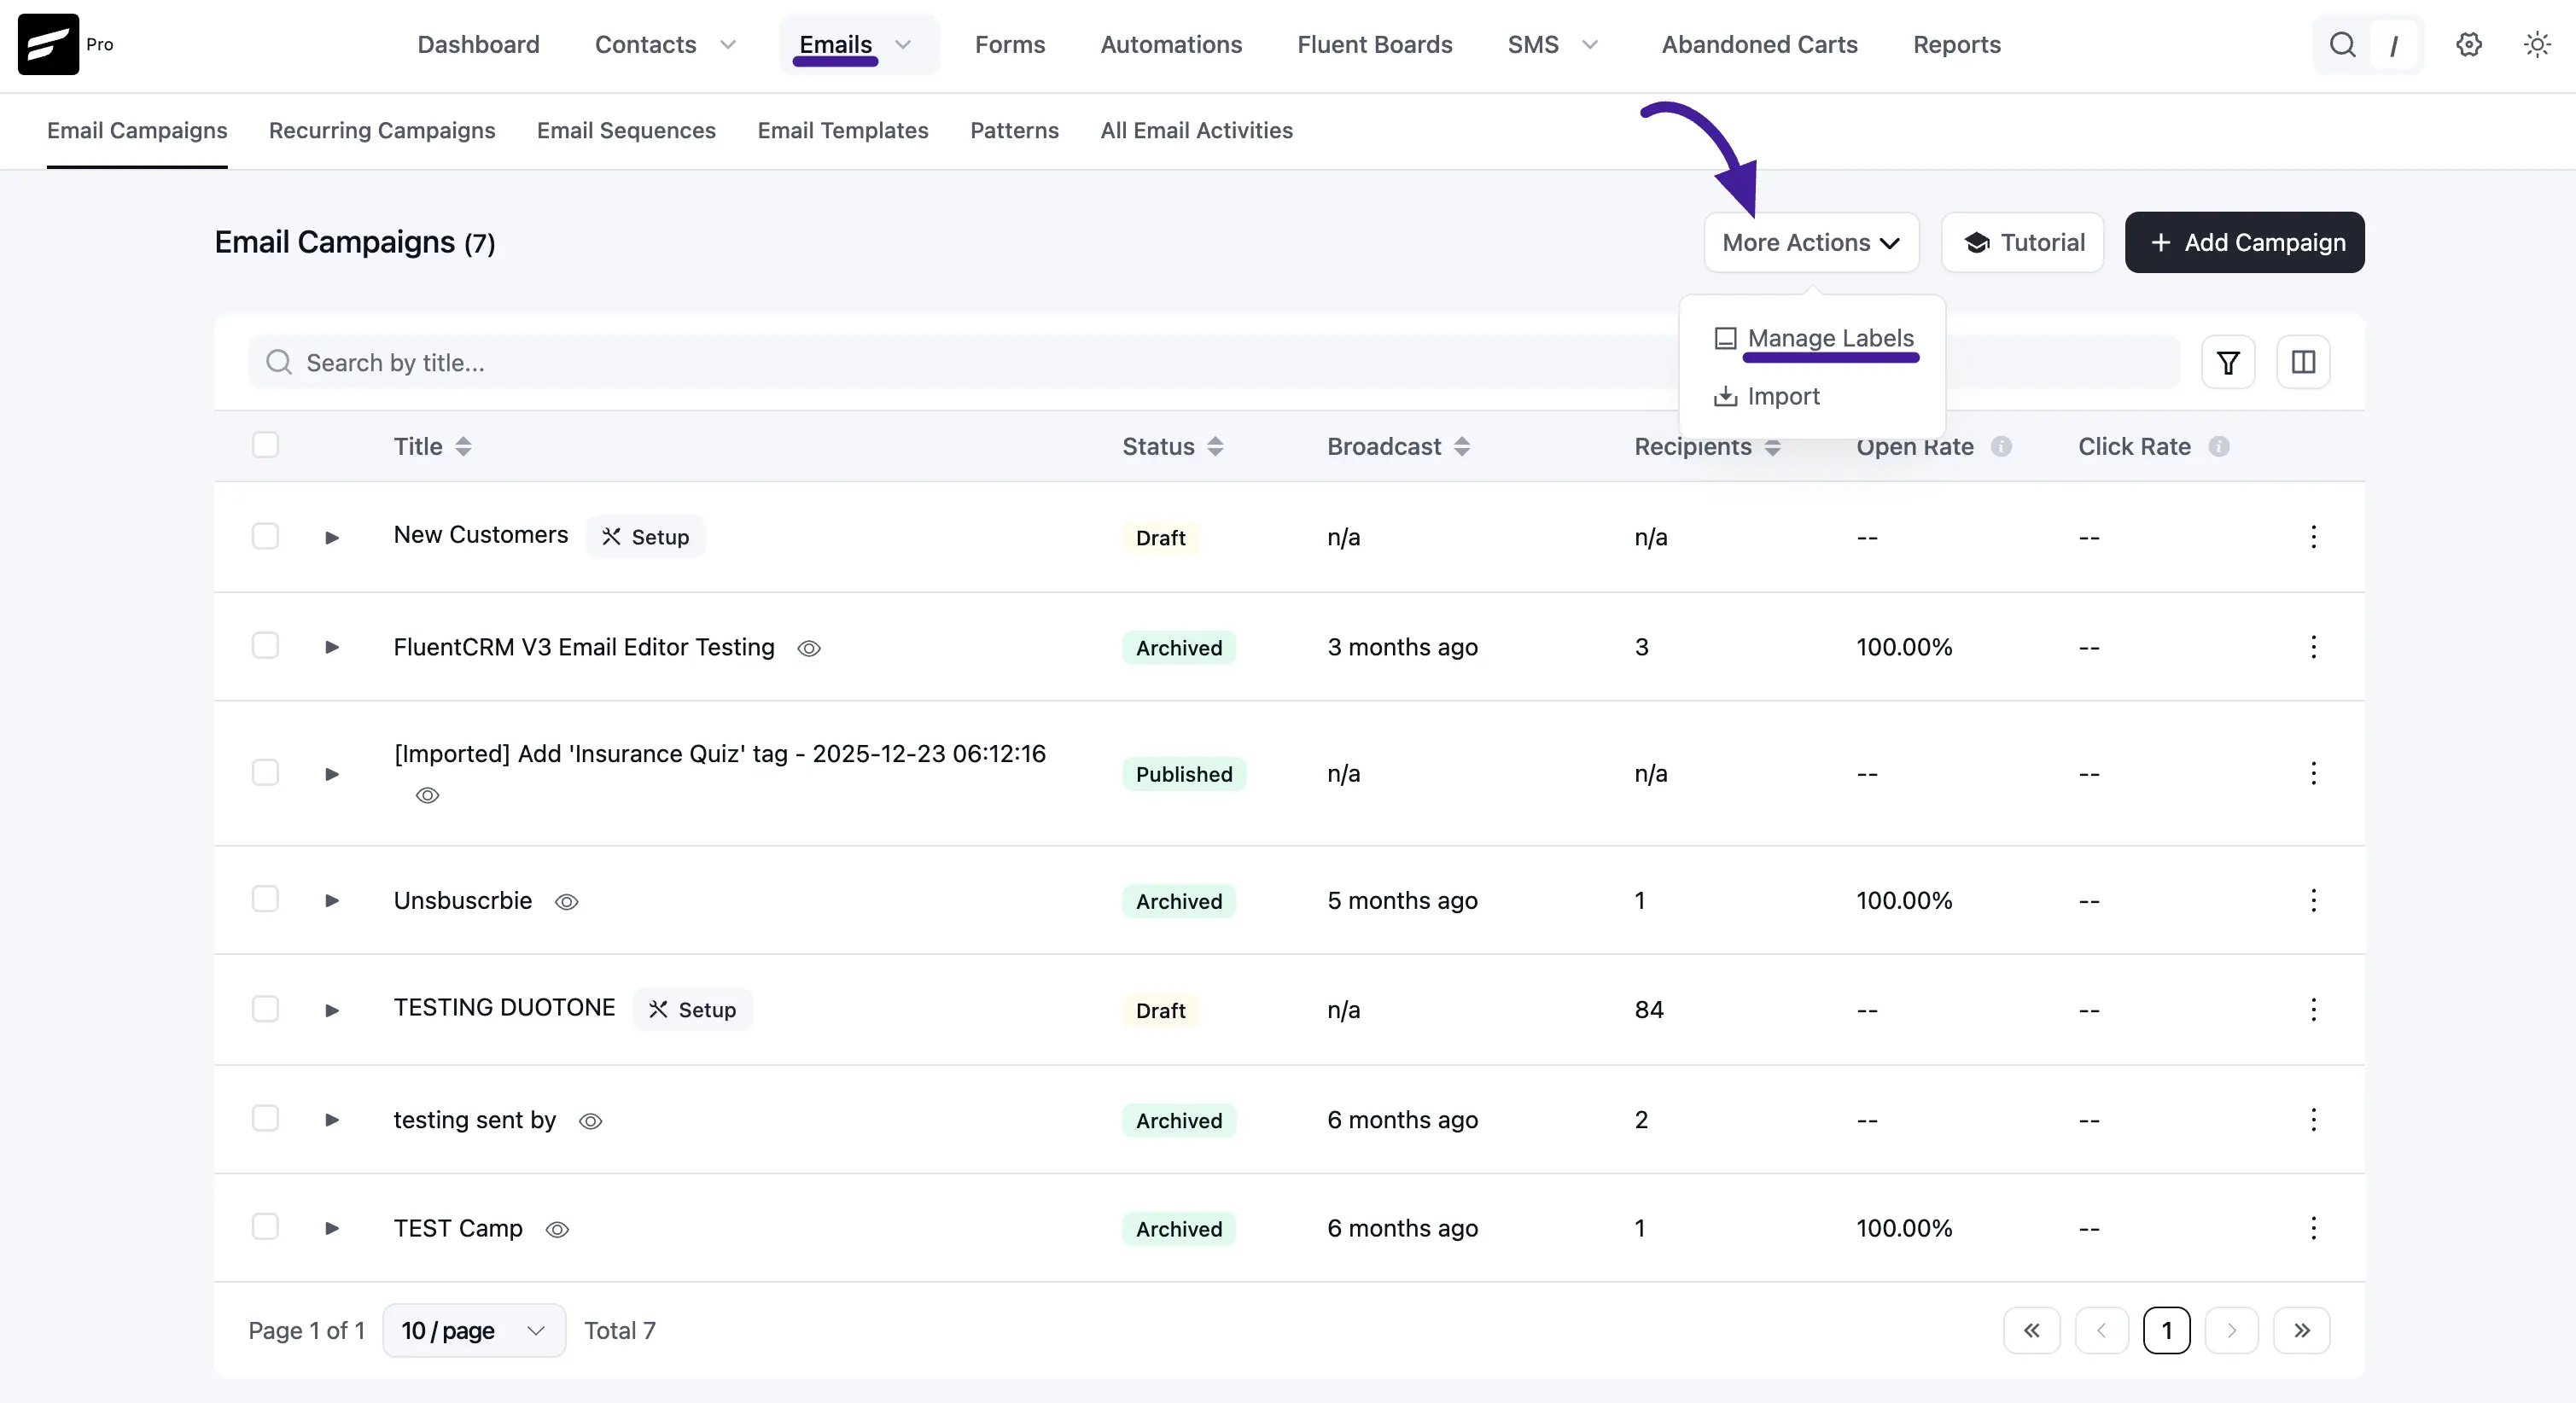The image size is (2576, 1403).
Task: Open 10 / page size dropdown
Action: pos(474,1331)
